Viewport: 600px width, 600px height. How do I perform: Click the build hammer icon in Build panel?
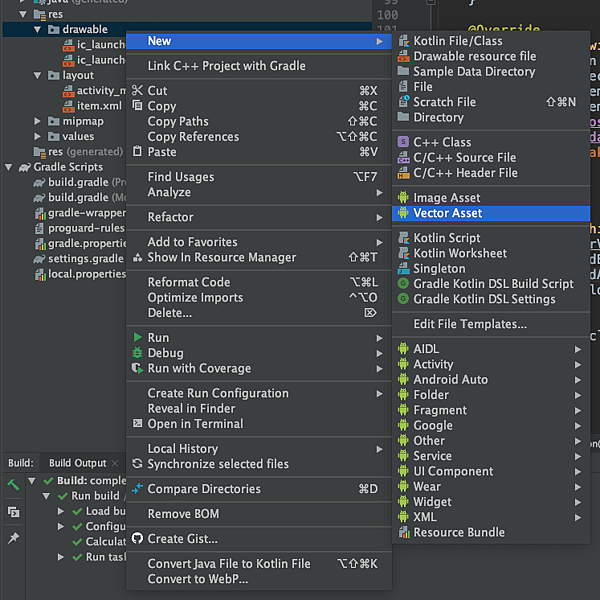(x=13, y=485)
